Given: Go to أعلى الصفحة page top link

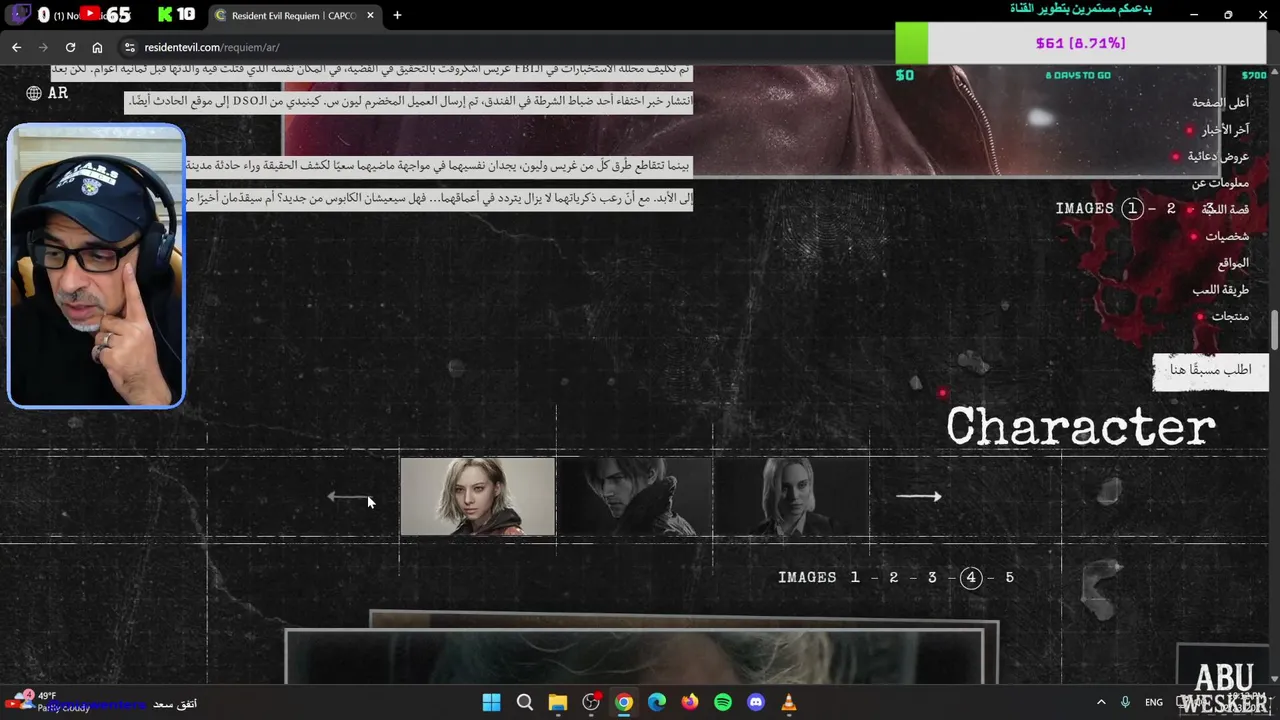Looking at the screenshot, I should coord(1220,102).
